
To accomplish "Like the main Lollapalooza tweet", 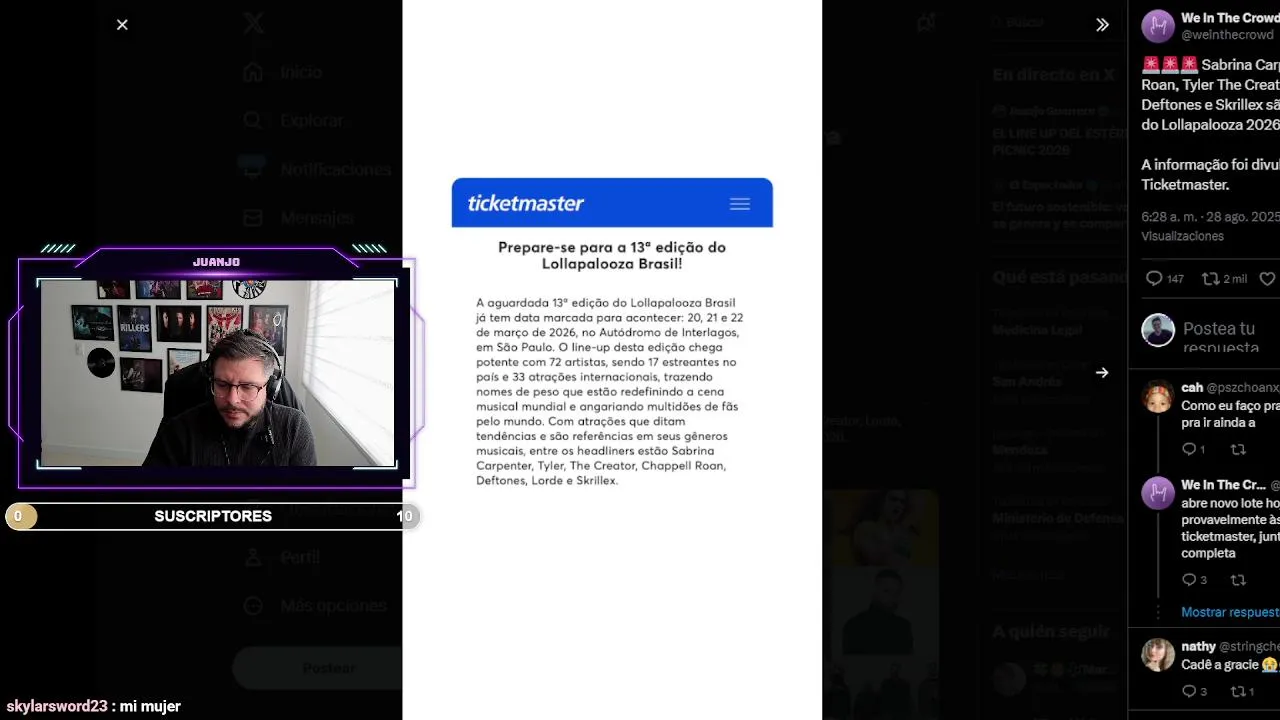I will [1268, 279].
